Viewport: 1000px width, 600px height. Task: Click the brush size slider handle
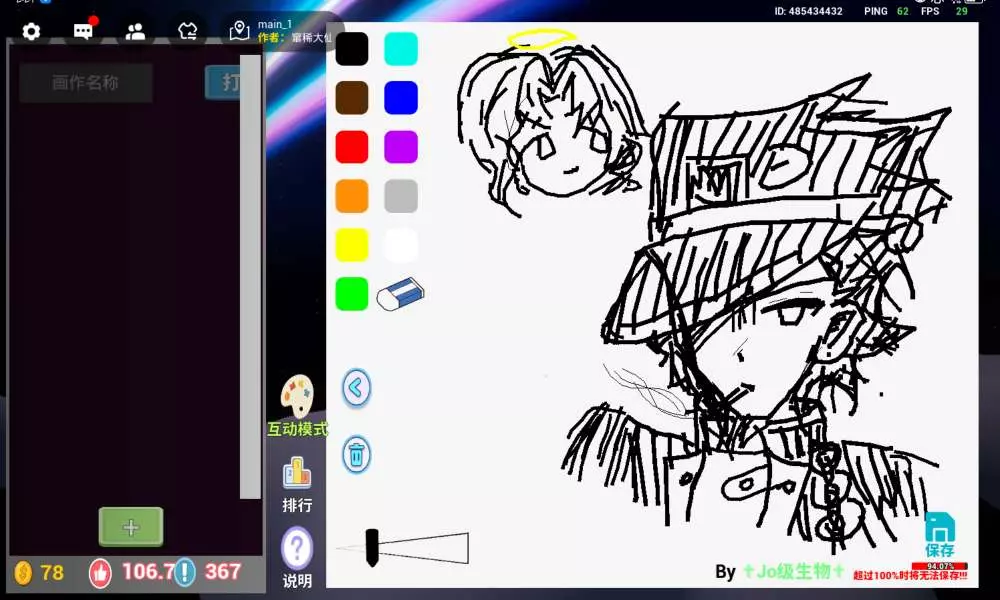372,547
